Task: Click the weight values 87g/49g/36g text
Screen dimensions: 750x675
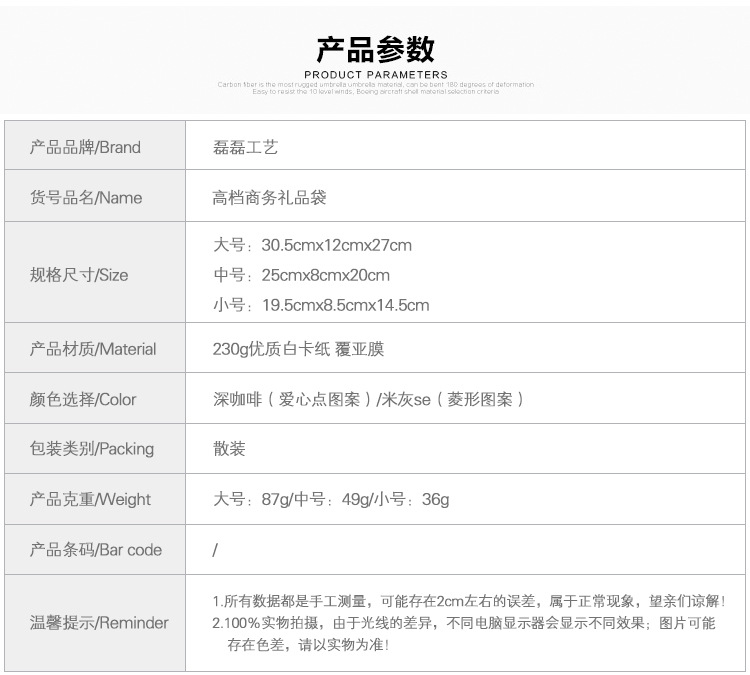Action: [331, 499]
